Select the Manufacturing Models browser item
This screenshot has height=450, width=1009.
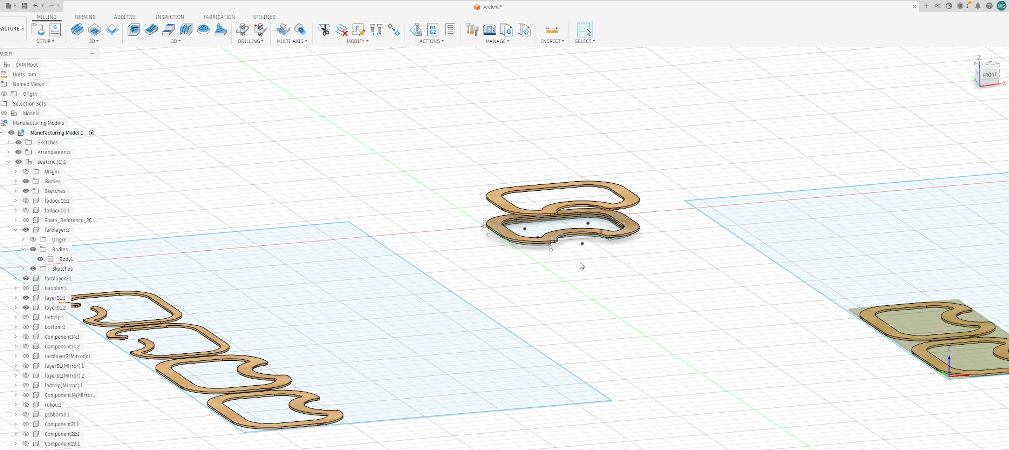click(38, 123)
